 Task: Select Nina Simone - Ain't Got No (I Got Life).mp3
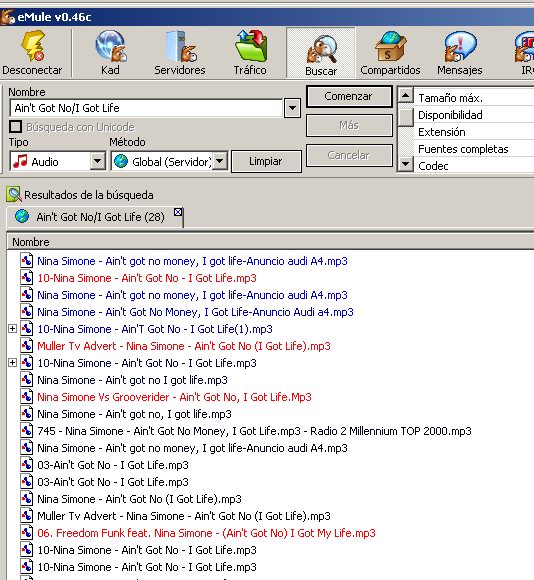[139, 499]
